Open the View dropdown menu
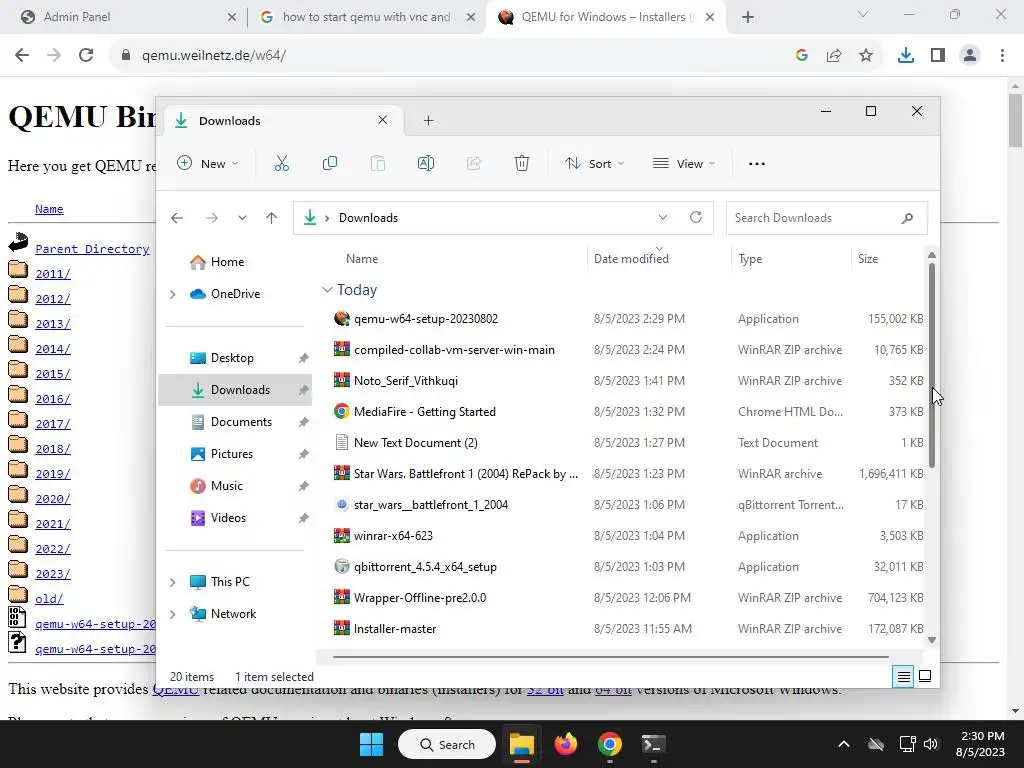Screen dimensions: 1024x768 [x=684, y=163]
